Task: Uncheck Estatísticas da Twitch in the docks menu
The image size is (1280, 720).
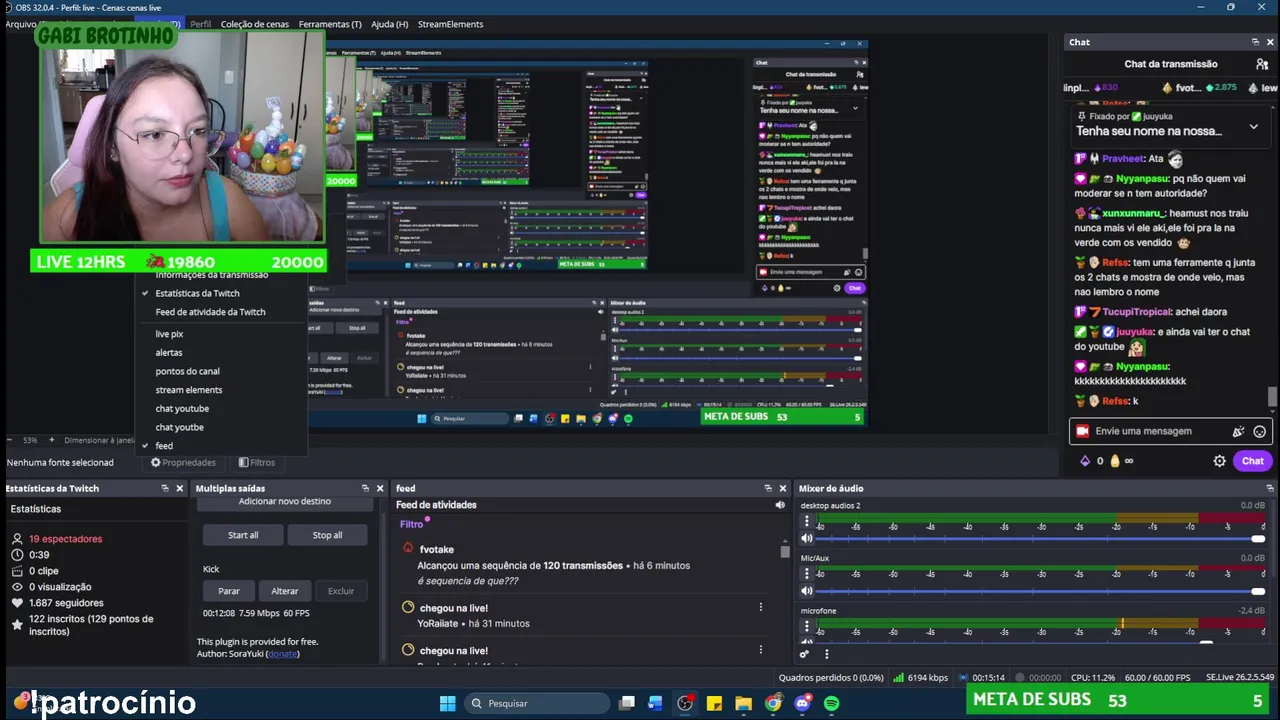Action: [197, 293]
